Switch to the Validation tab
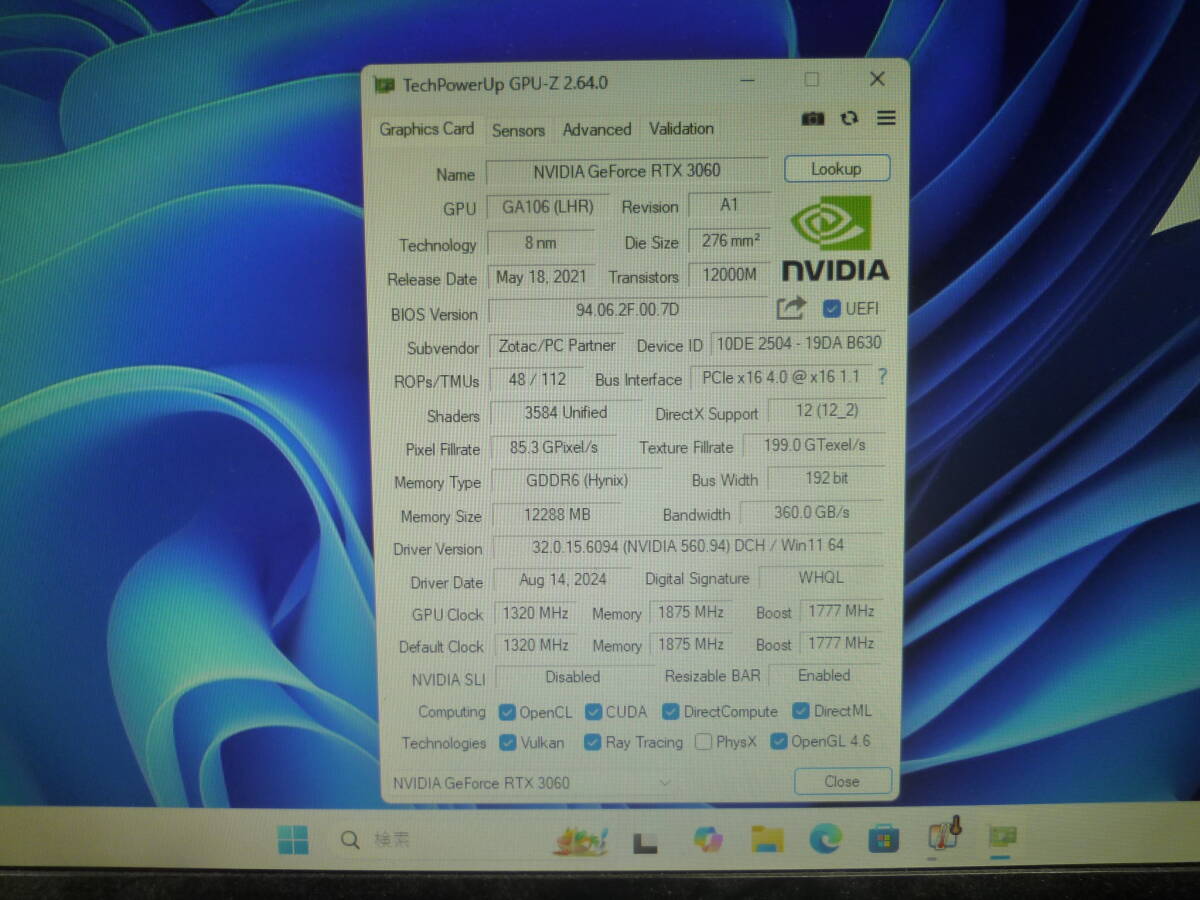The image size is (1200, 900). [x=681, y=128]
